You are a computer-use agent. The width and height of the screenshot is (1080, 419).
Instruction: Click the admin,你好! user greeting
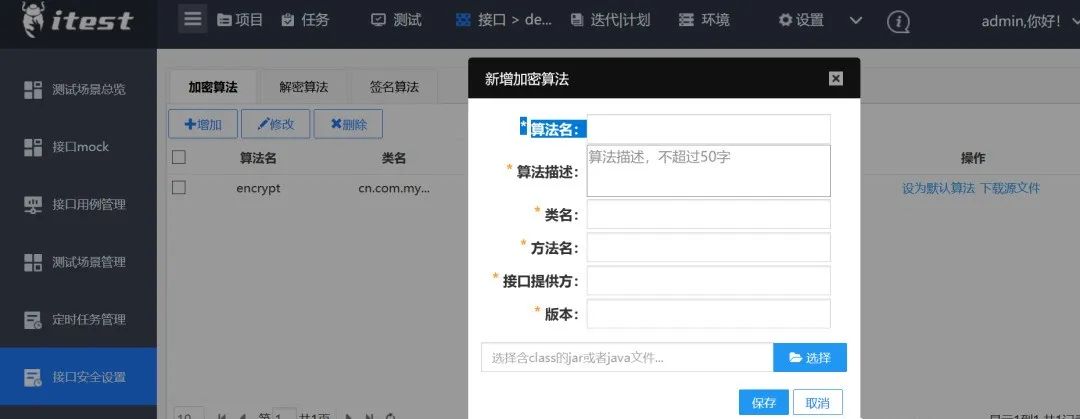tap(1021, 21)
